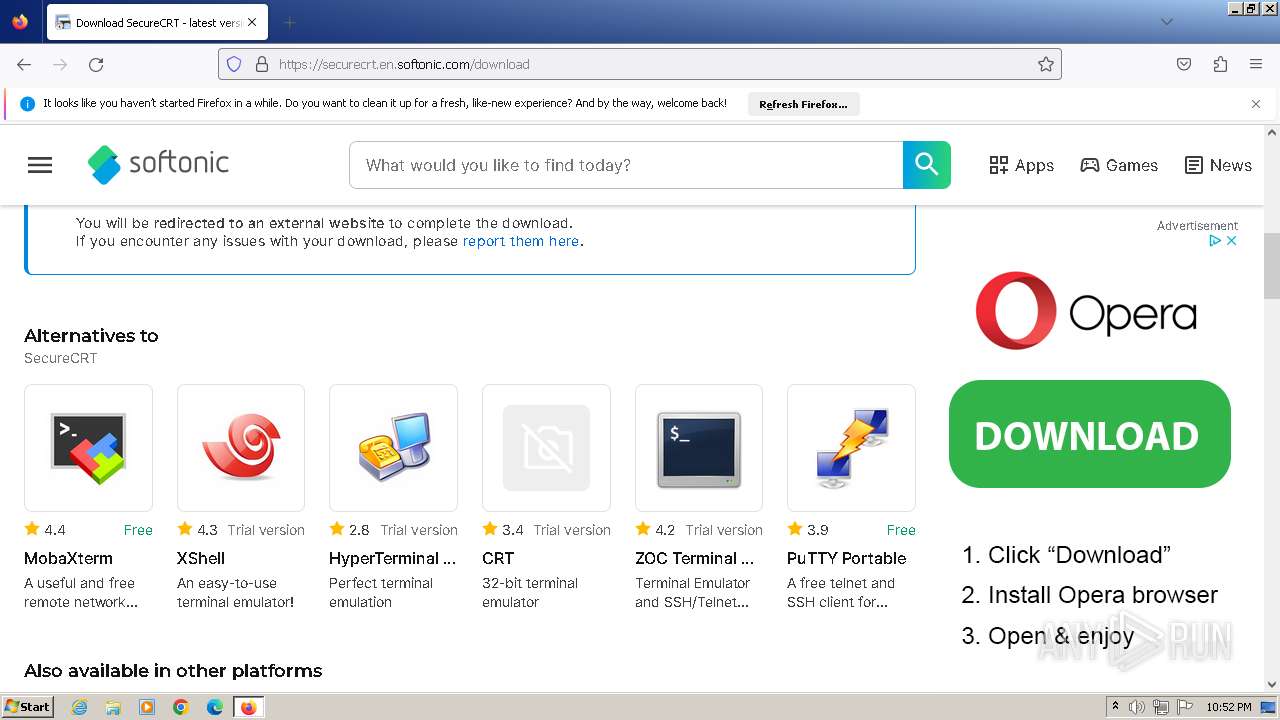Click the CRT title link

(498, 558)
